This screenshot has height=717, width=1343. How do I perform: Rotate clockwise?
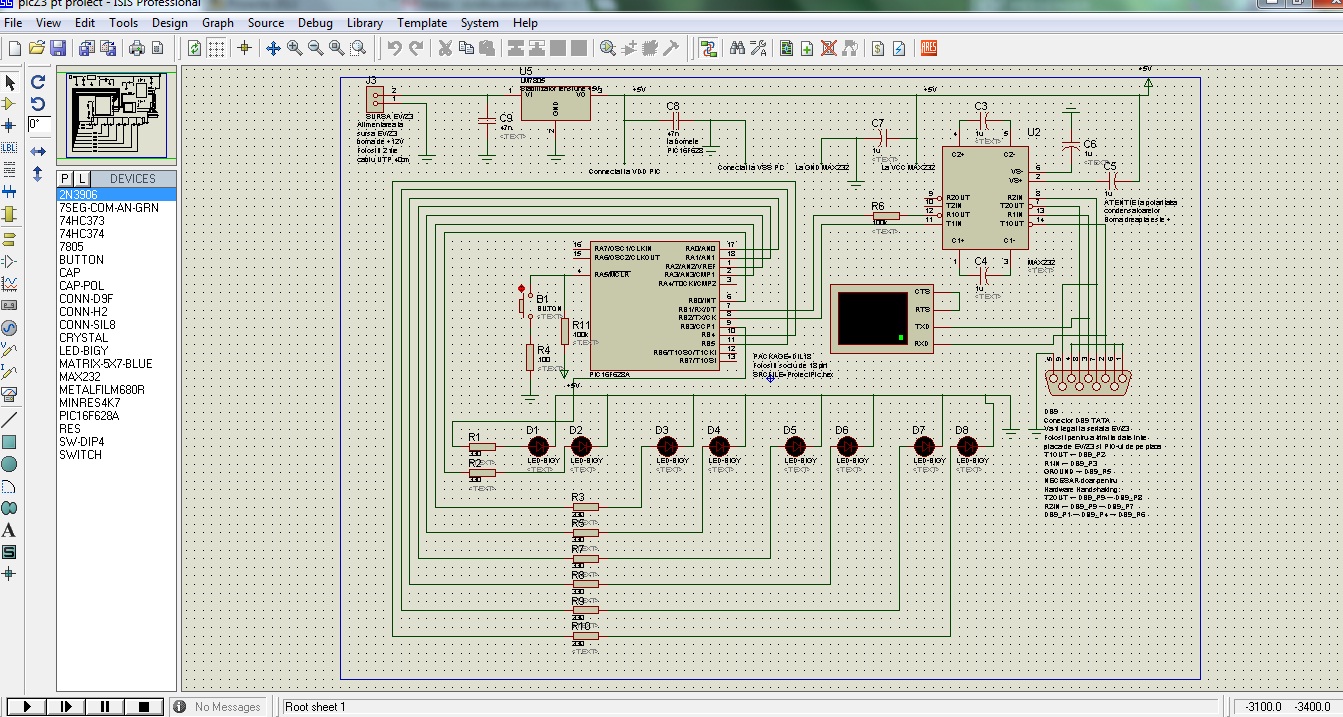click(38, 82)
